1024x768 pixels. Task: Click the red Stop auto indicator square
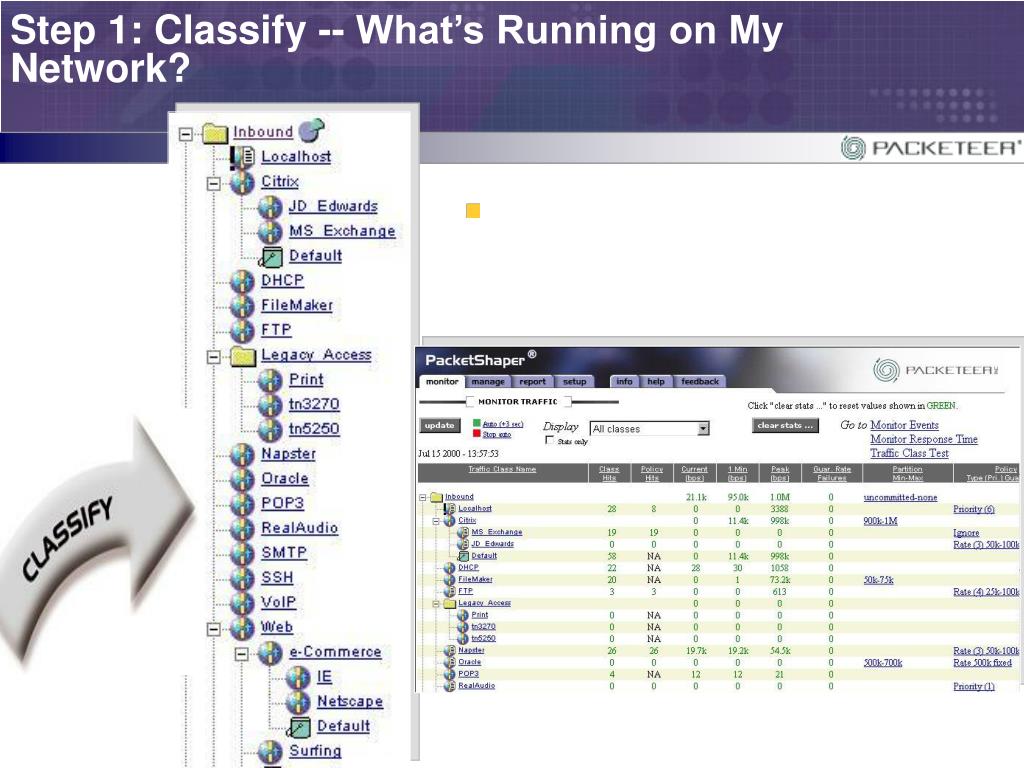coord(477,434)
